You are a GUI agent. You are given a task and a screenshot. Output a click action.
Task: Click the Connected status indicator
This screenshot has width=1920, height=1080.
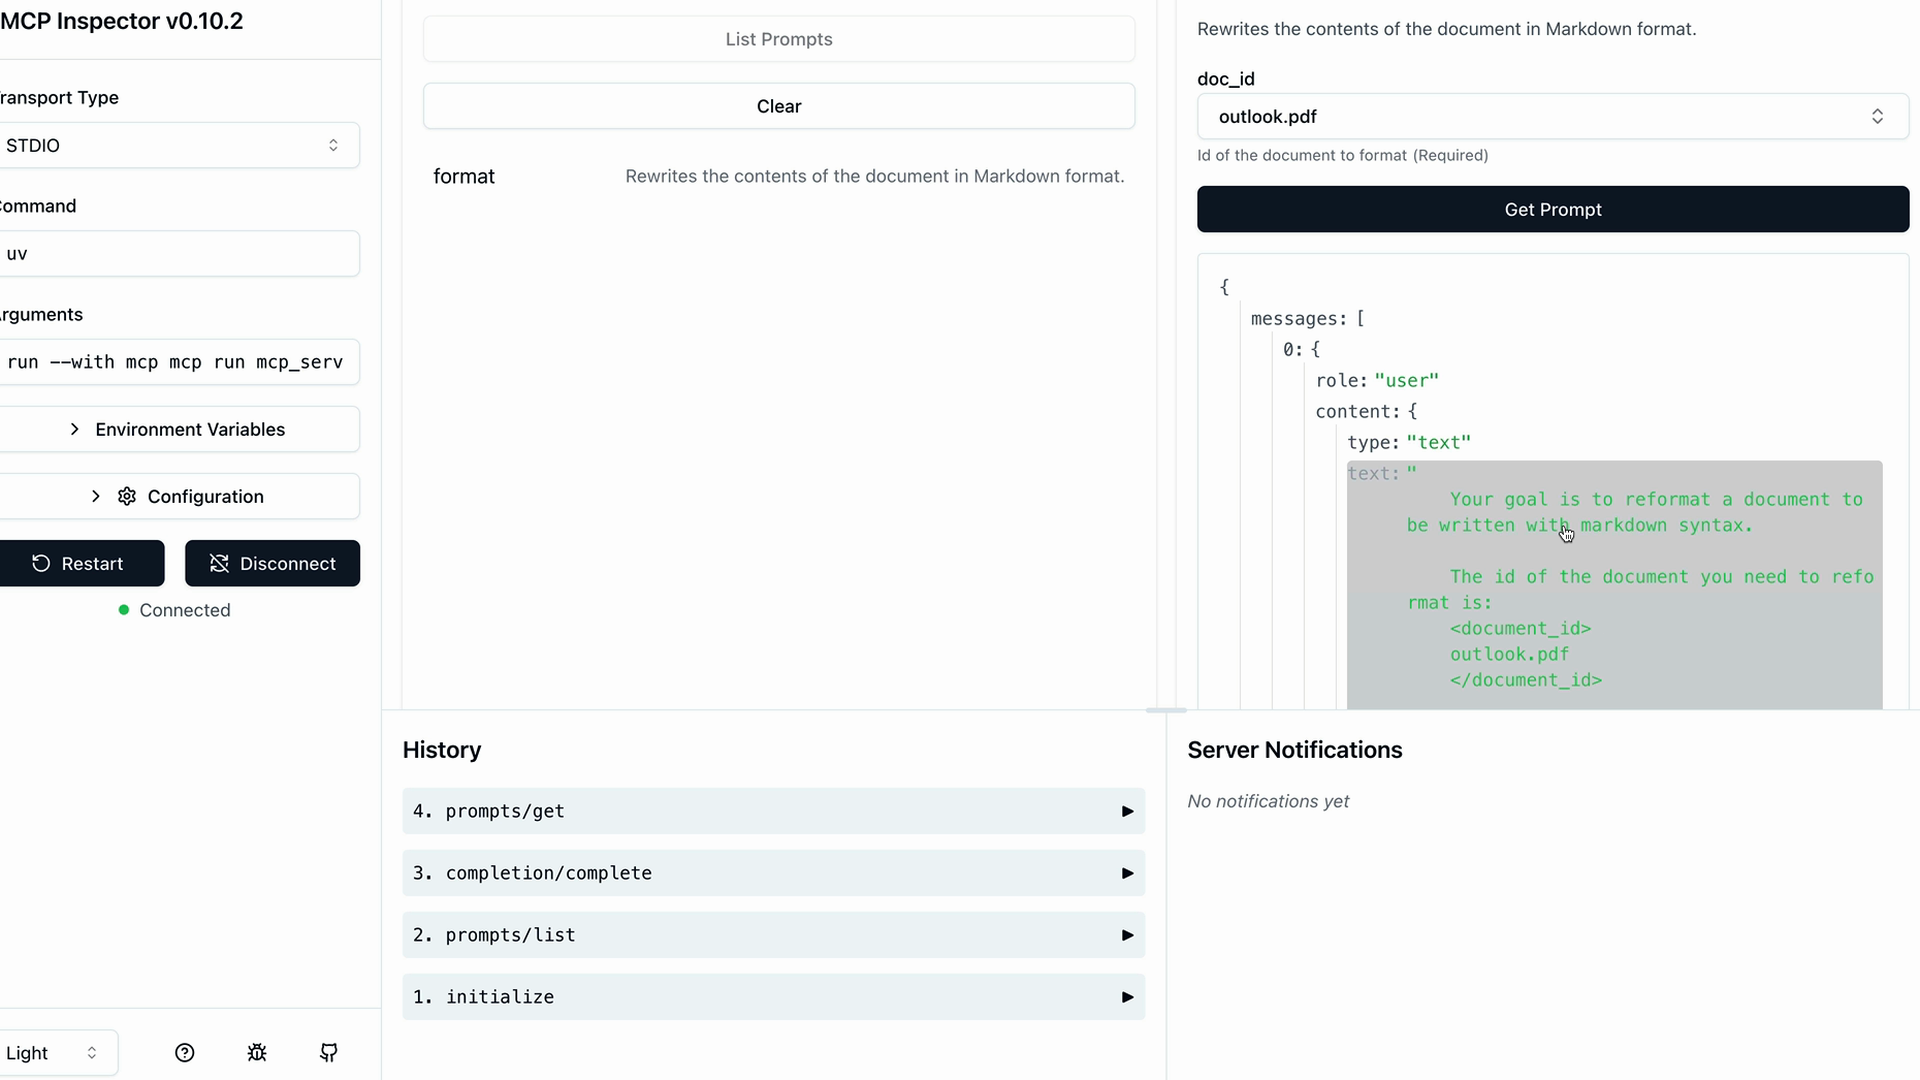coord(174,610)
